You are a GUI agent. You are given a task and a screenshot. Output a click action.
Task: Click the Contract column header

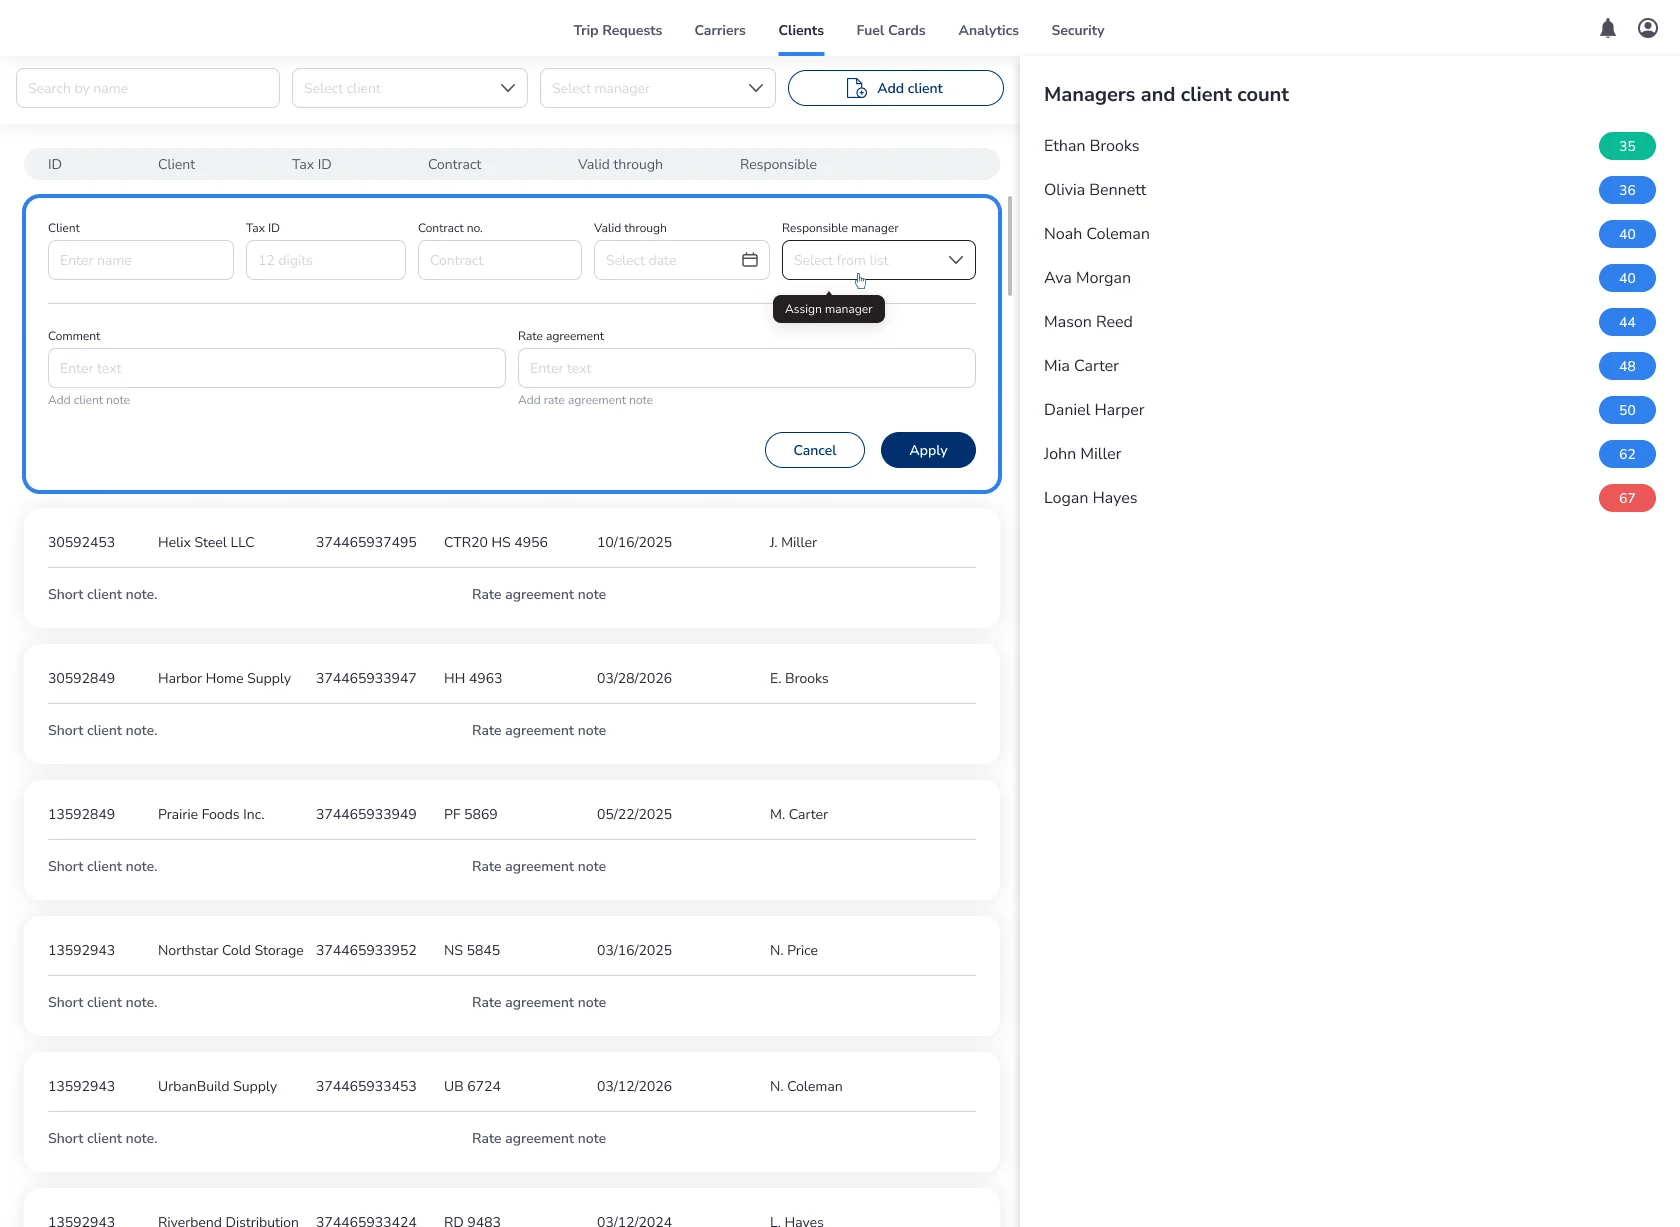tap(454, 164)
